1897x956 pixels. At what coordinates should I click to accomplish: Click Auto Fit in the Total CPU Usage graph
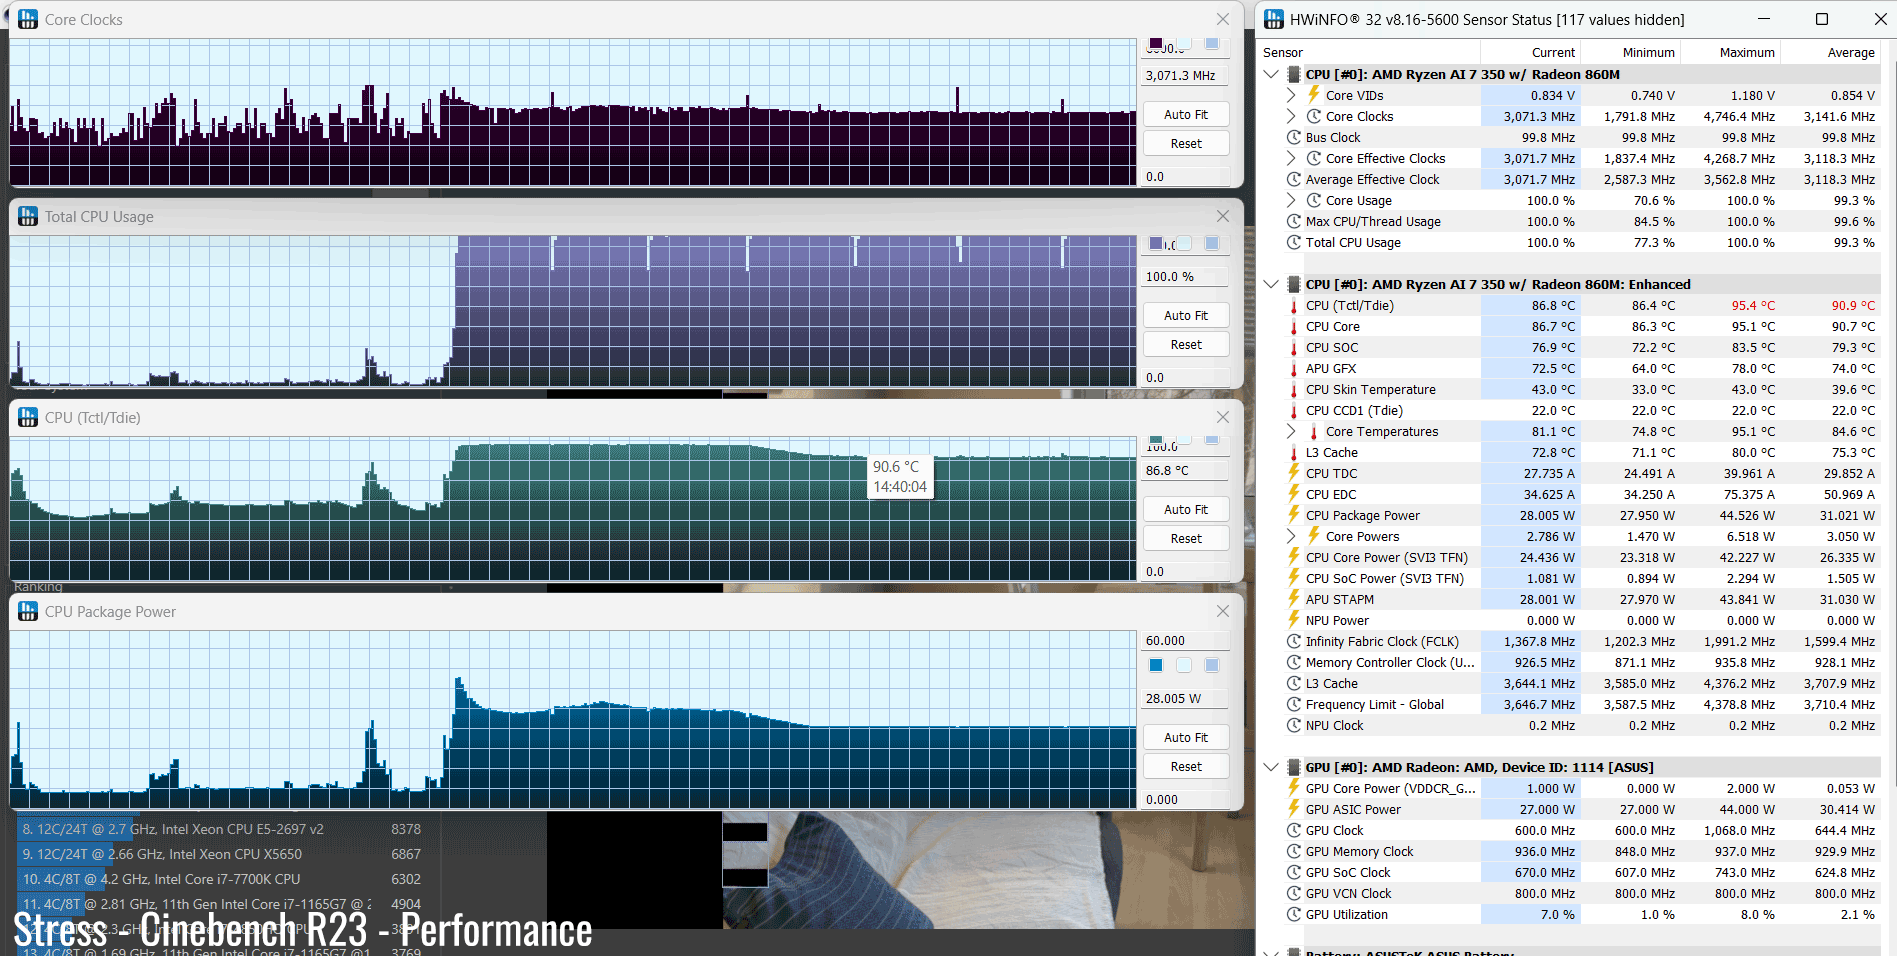(1186, 315)
